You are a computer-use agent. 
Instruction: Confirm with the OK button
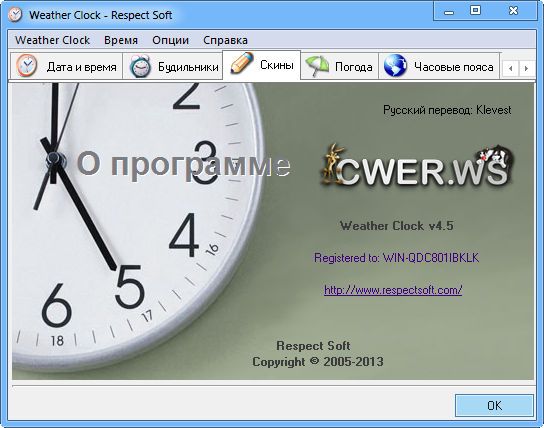click(494, 405)
